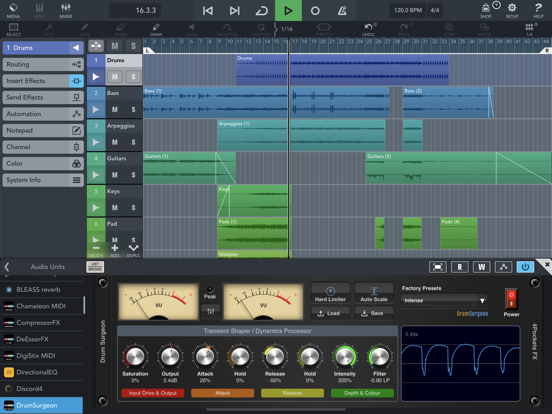Viewport: 552px width, 414px height.
Task: Choose the Select tool
Action: 13,29
